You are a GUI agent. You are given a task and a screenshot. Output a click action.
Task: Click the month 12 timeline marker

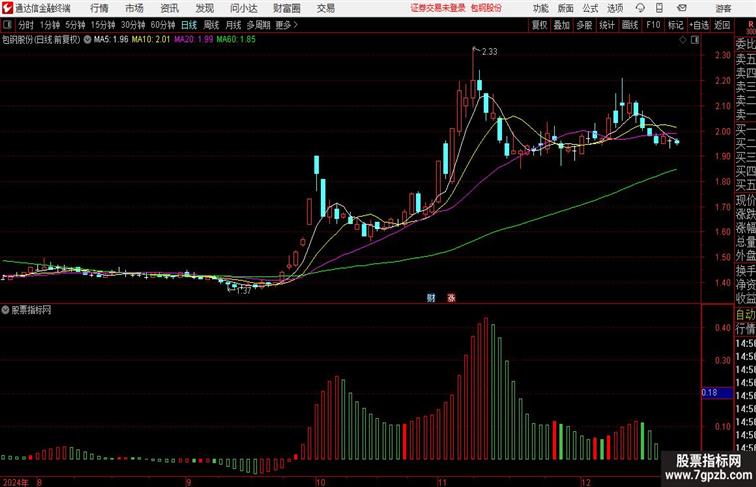[586, 482]
